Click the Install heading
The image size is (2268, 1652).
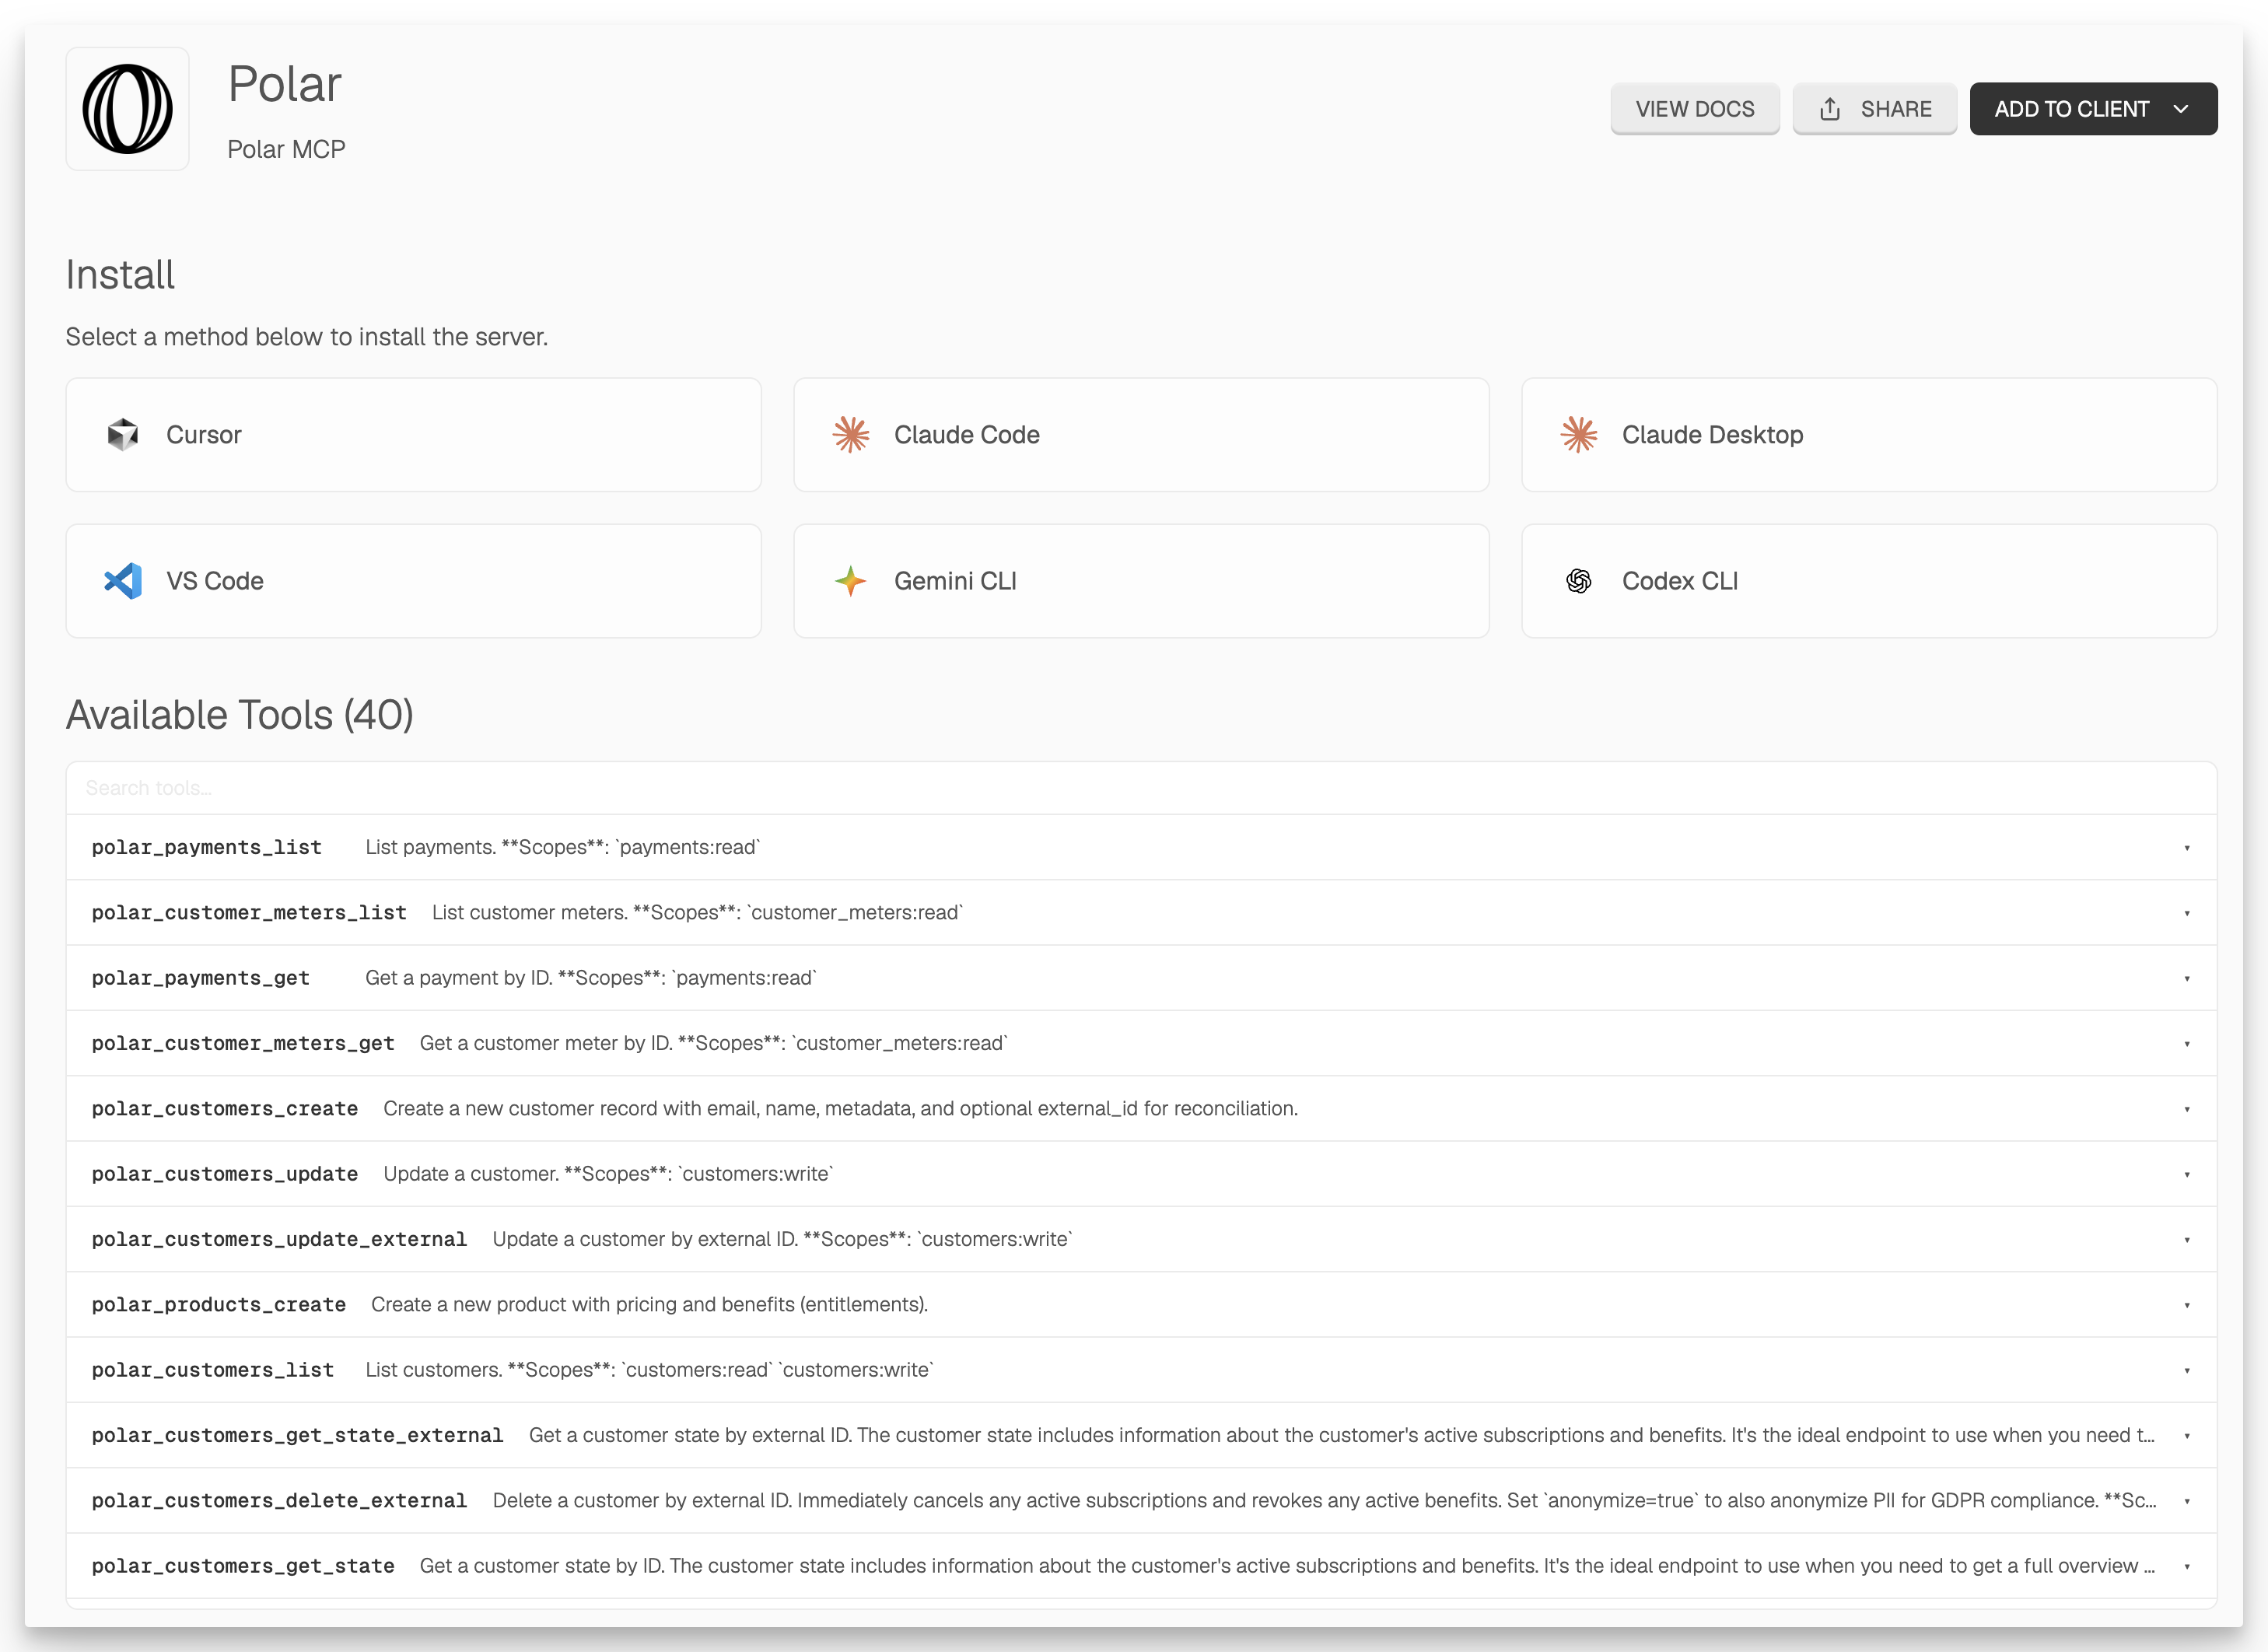tap(120, 275)
